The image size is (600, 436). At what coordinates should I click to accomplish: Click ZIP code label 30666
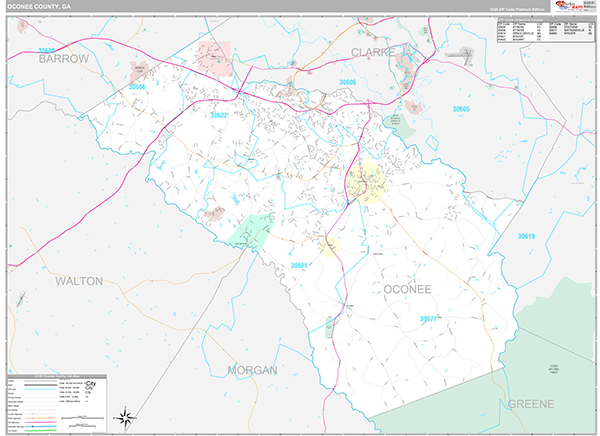click(137, 87)
